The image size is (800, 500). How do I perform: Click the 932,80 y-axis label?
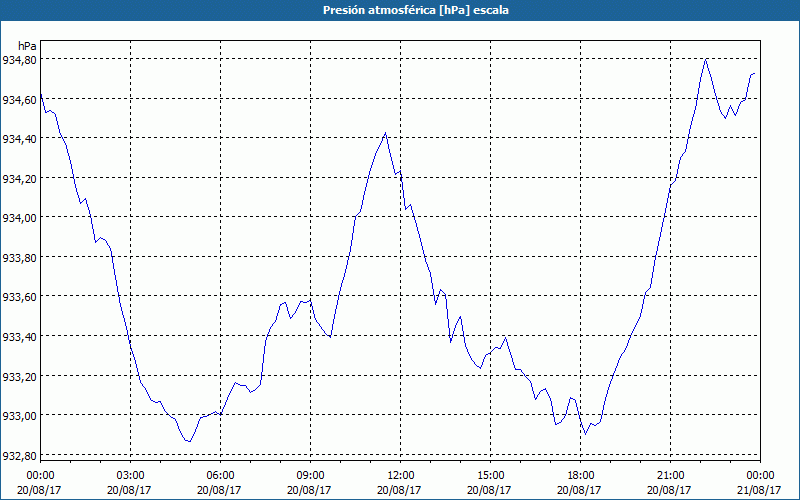point(19,455)
